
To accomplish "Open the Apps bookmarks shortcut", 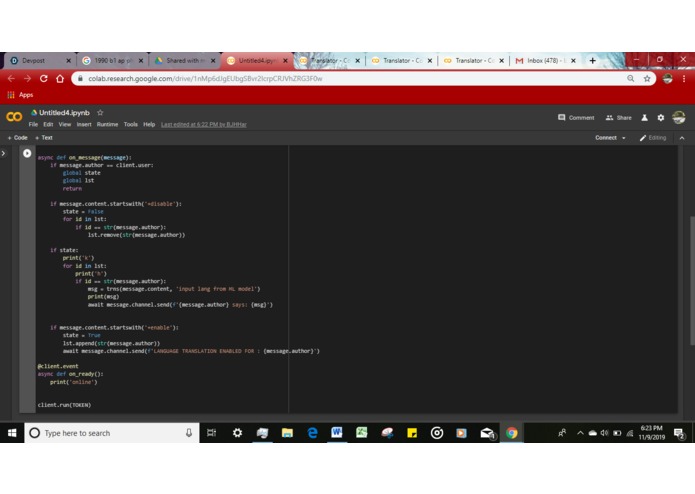I will click(20, 95).
